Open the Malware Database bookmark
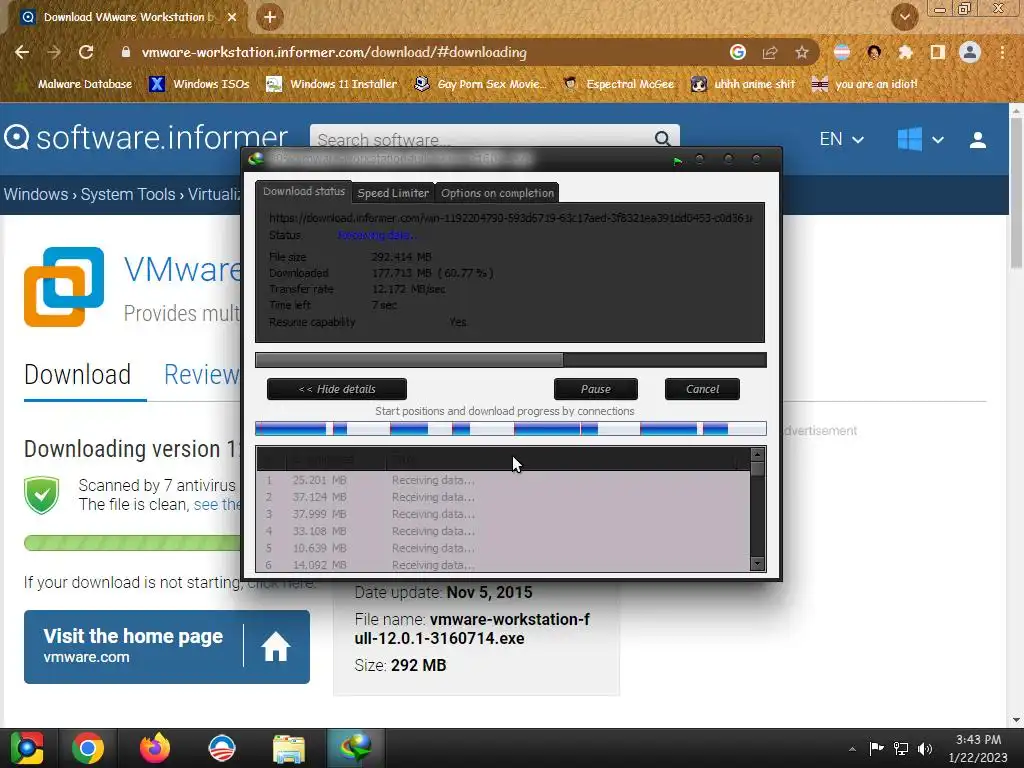Screen dimensions: 1024x768 tap(76, 84)
